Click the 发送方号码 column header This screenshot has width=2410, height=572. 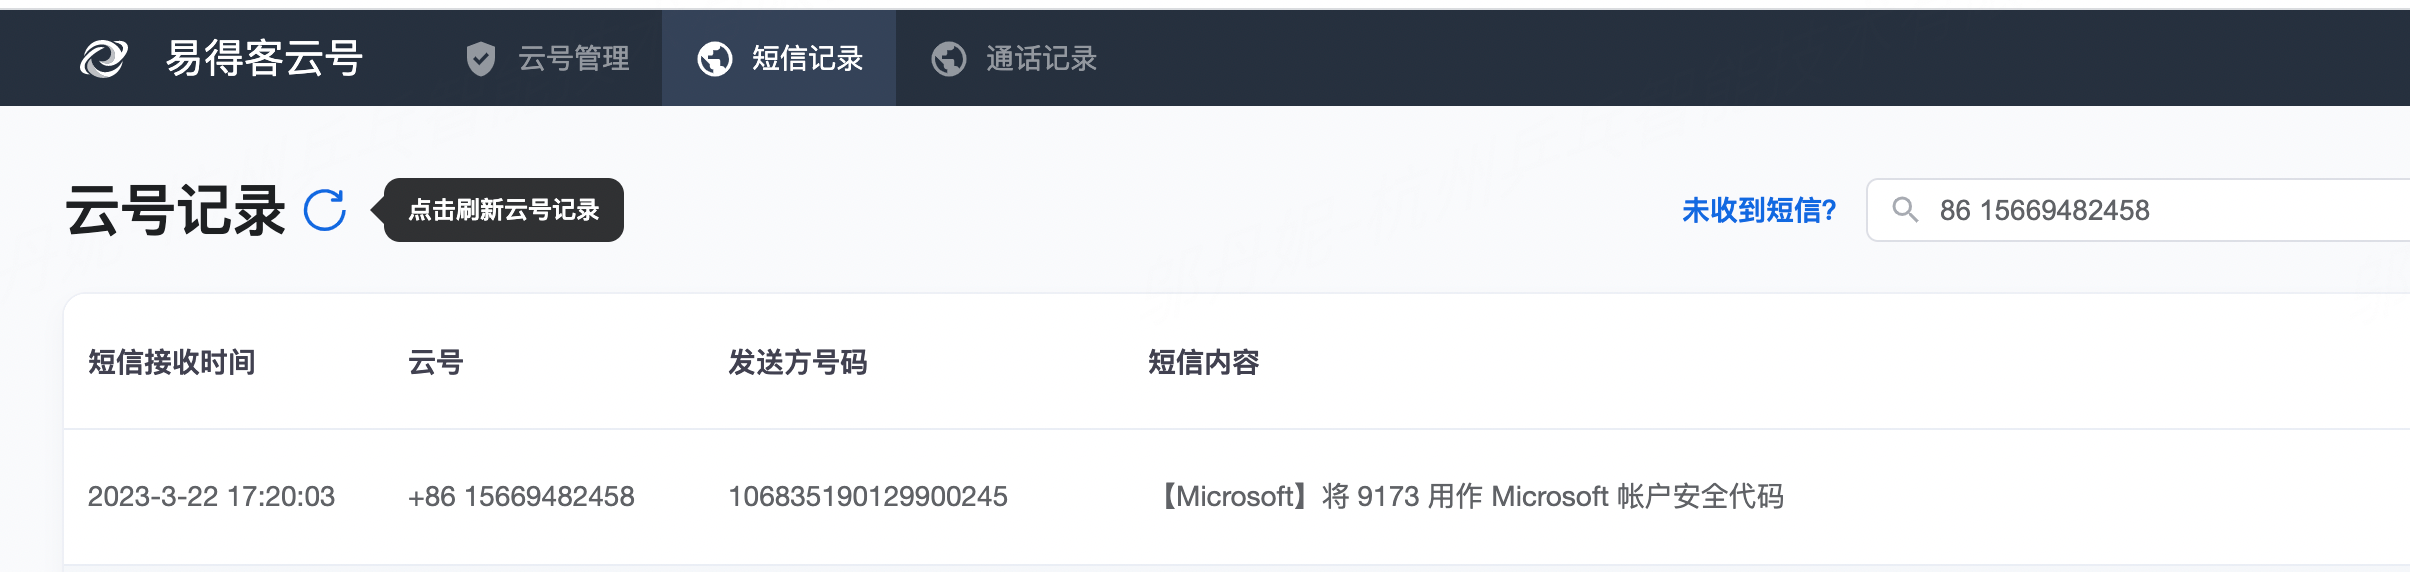pos(798,362)
